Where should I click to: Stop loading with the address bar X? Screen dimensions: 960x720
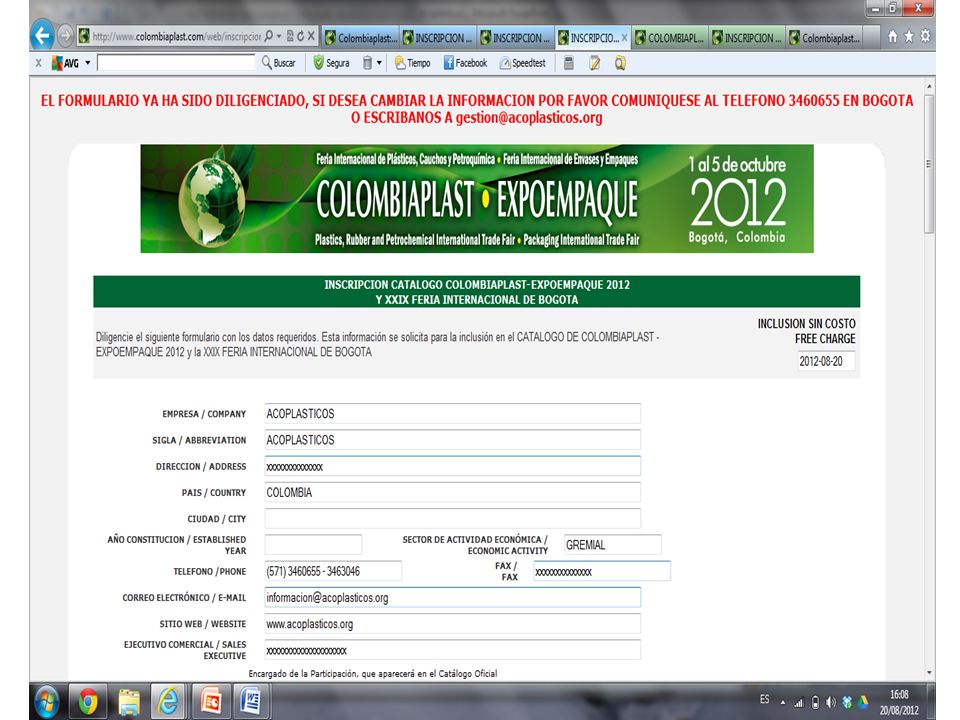tap(311, 36)
